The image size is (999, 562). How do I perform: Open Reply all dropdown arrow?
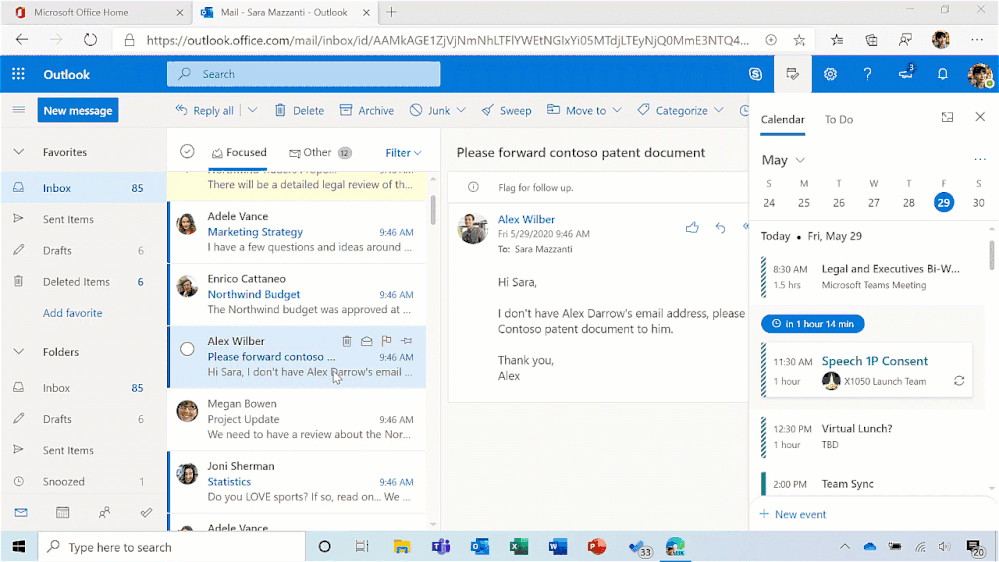pyautogui.click(x=252, y=110)
